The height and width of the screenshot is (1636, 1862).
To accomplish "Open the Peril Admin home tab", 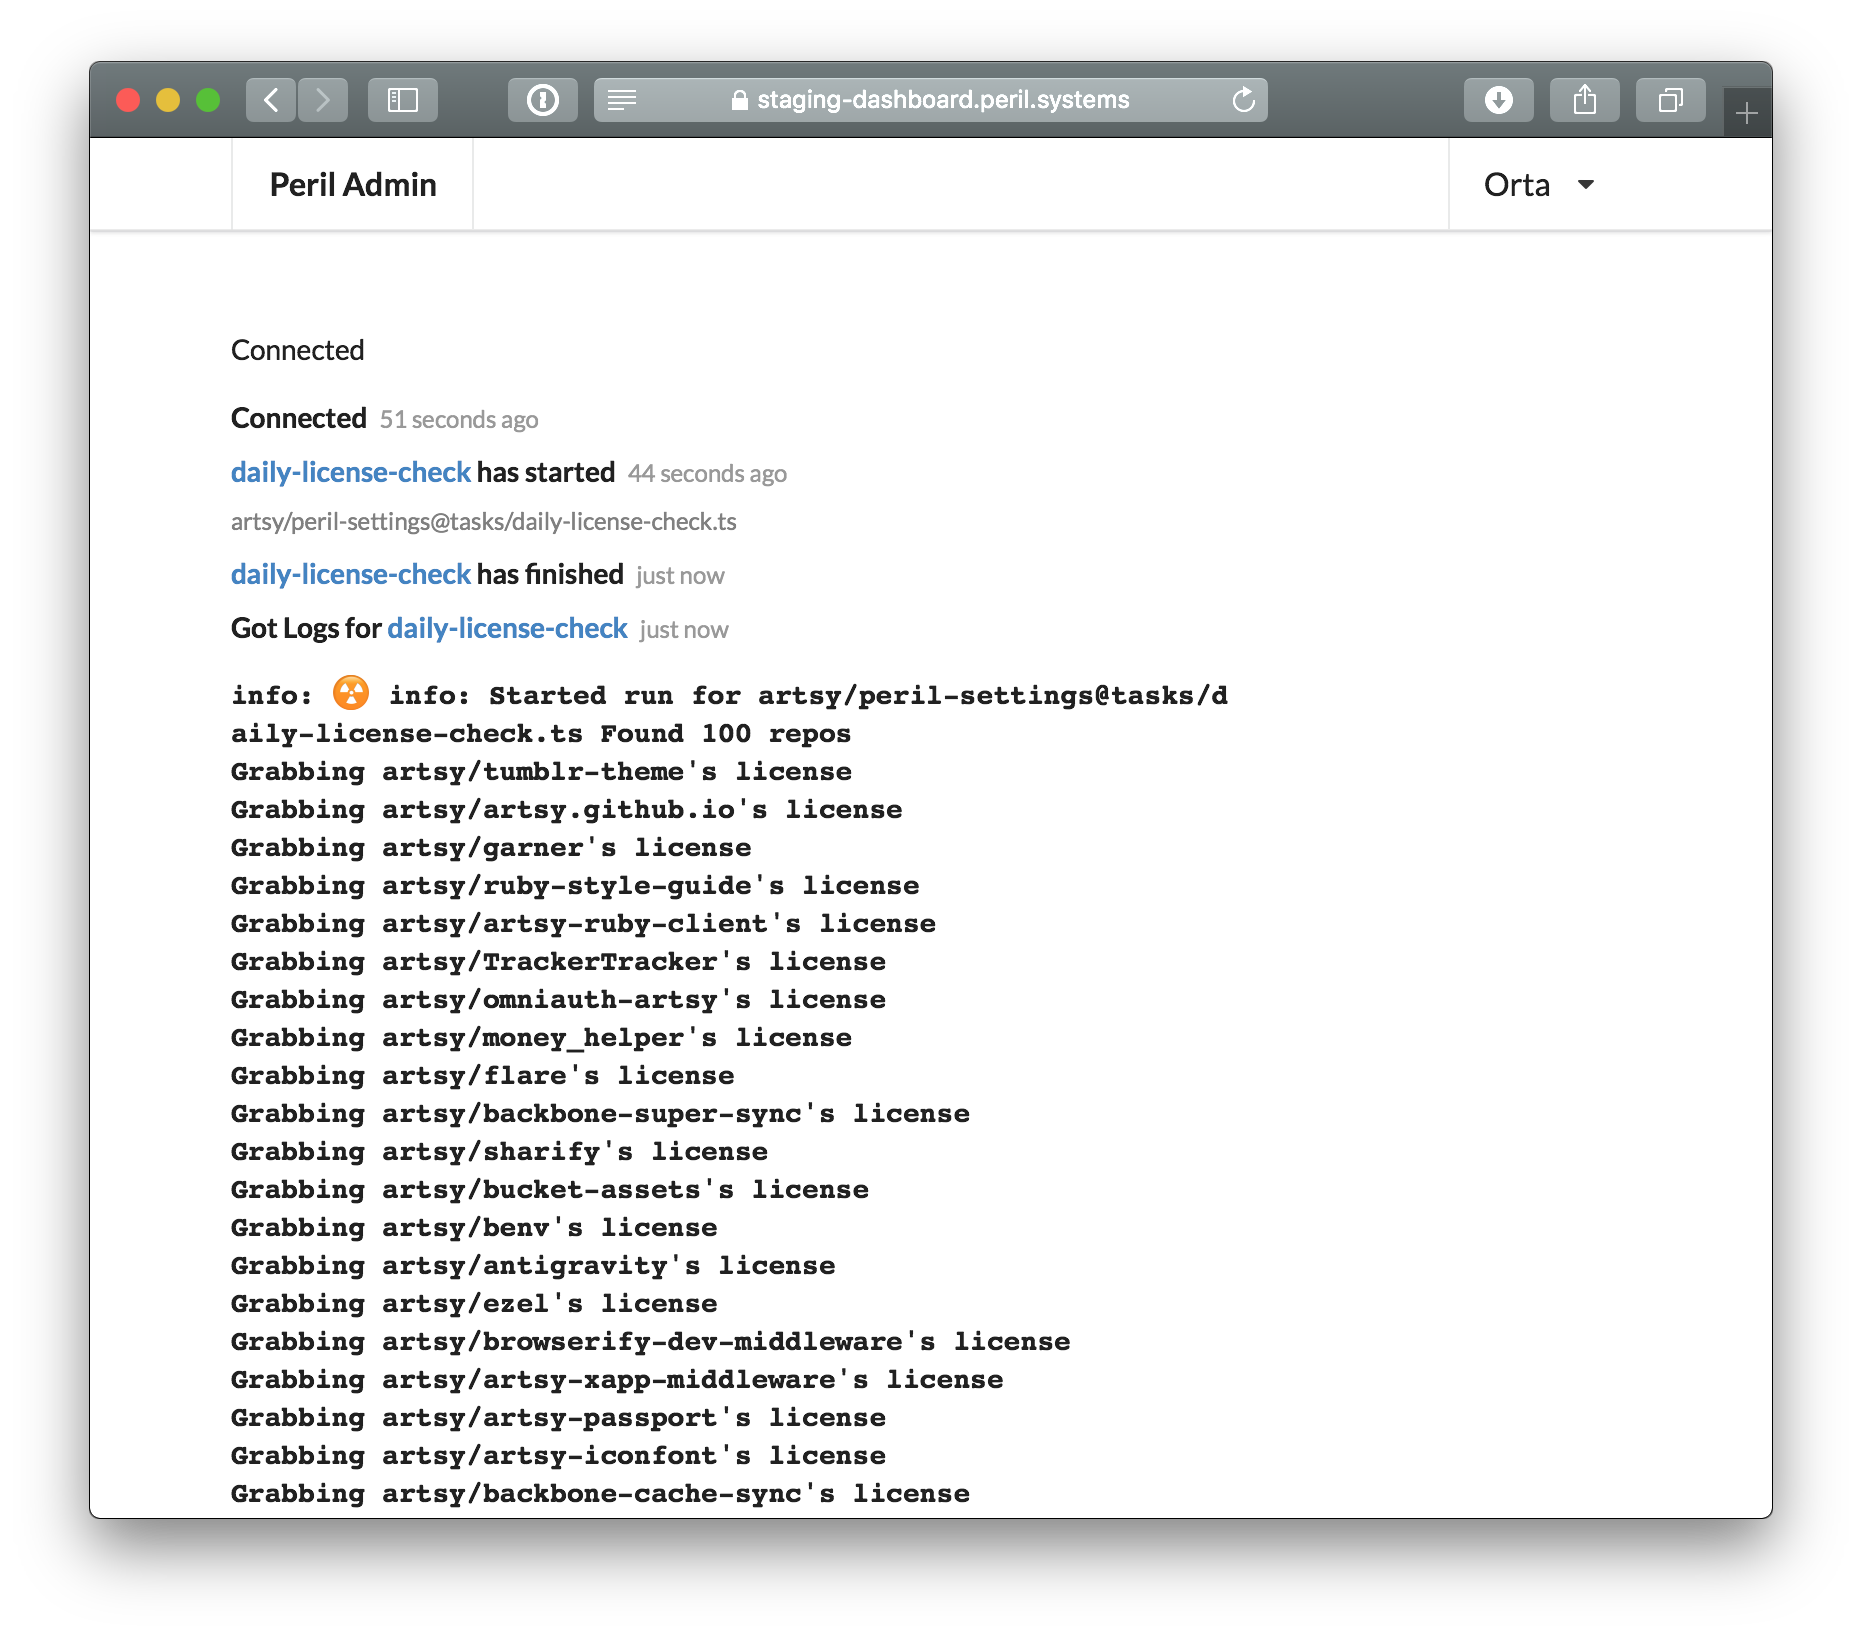I will pyautogui.click(x=353, y=185).
